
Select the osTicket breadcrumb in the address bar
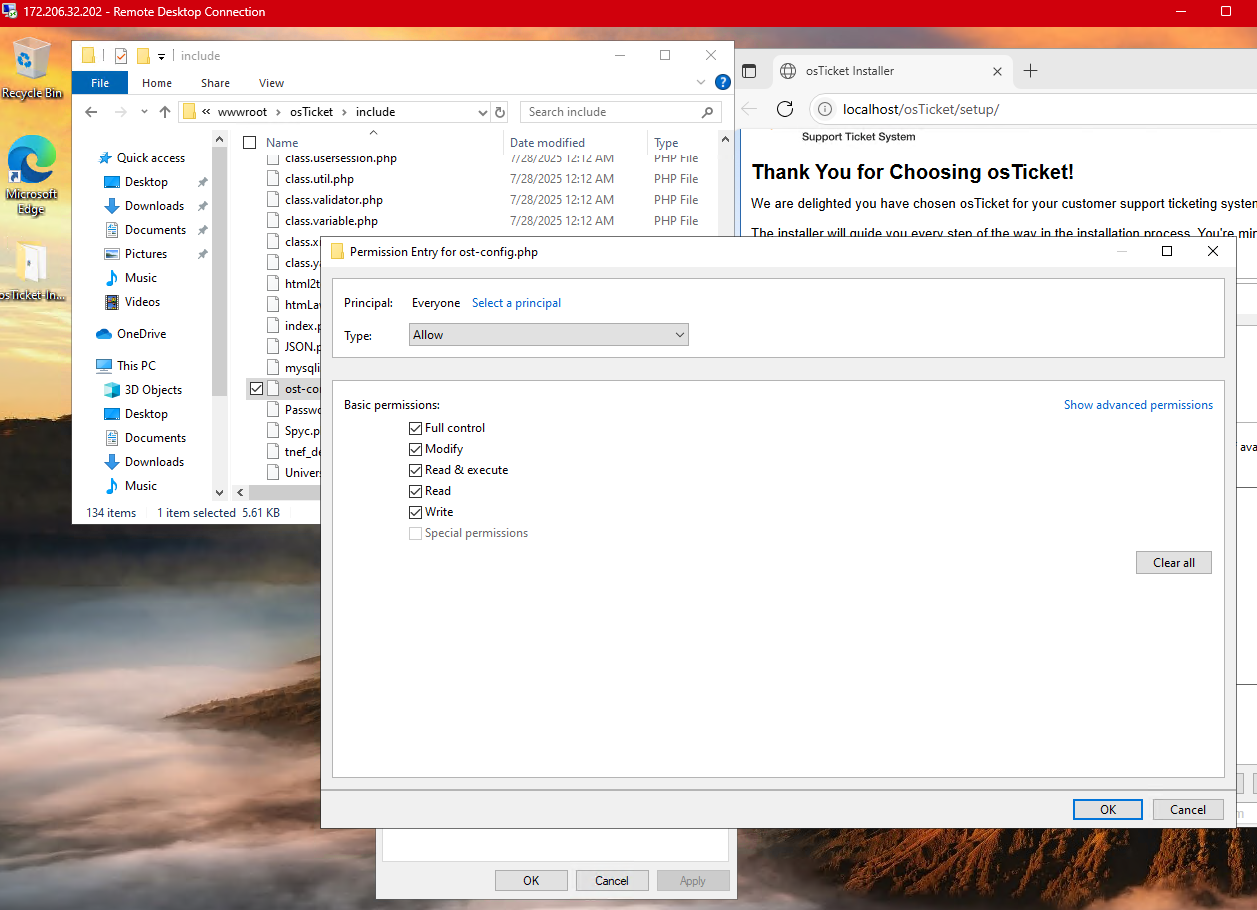(x=311, y=112)
